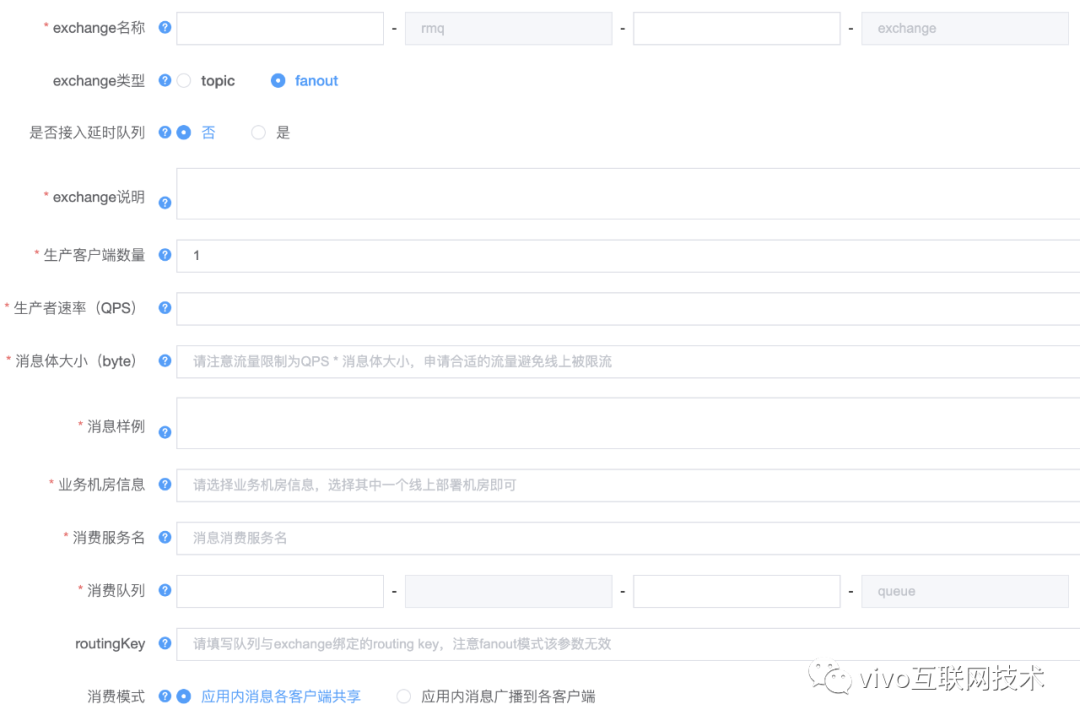Click help icon next to 生产客户端数量

click(x=165, y=255)
